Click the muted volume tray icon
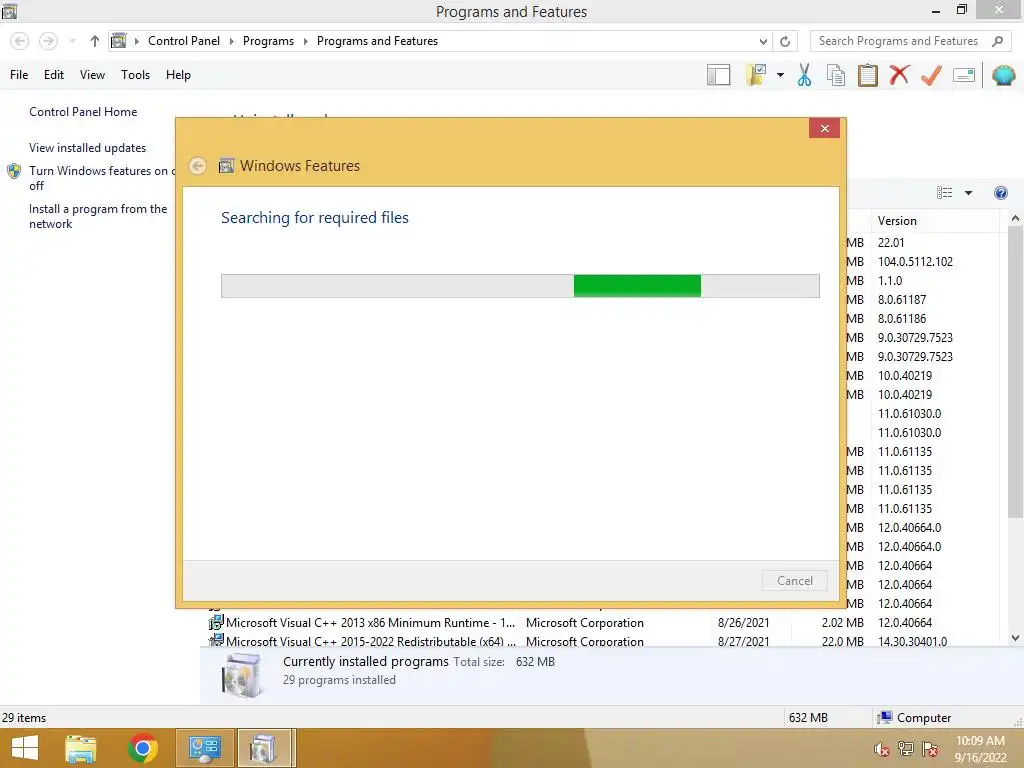1024x768 pixels. pyautogui.click(x=882, y=749)
